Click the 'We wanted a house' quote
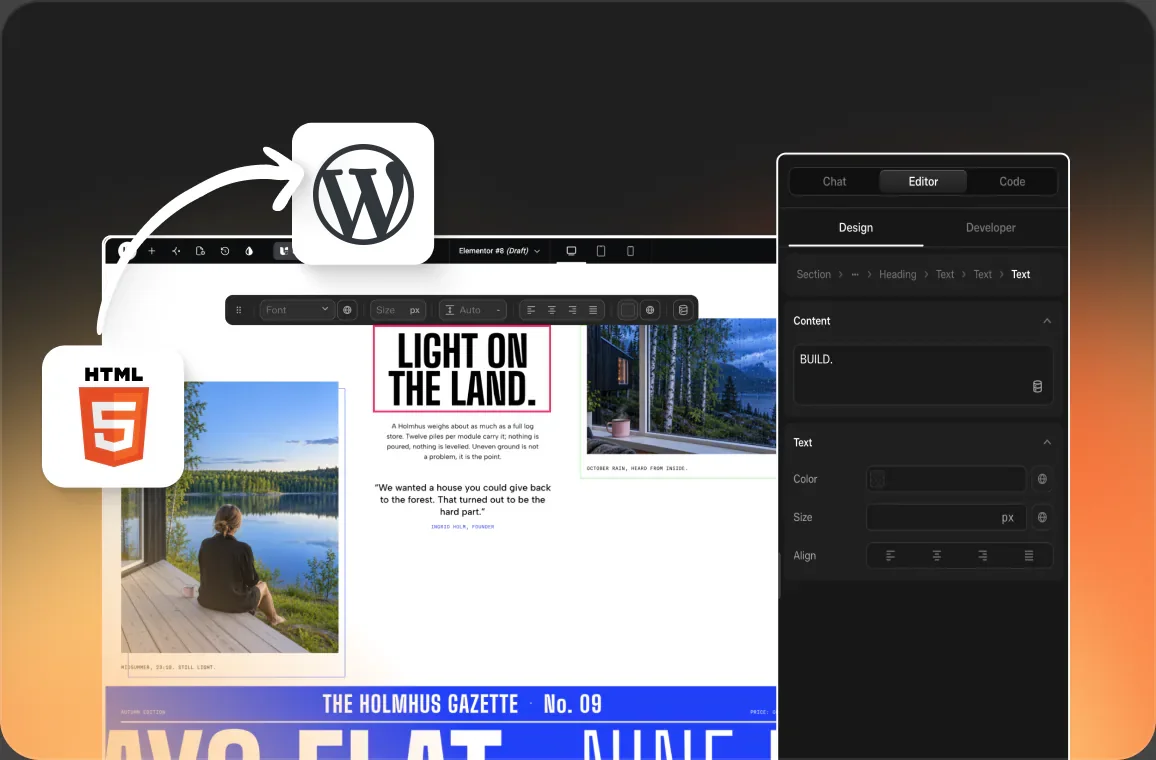Screen dimensions: 1156x760 tap(462, 499)
